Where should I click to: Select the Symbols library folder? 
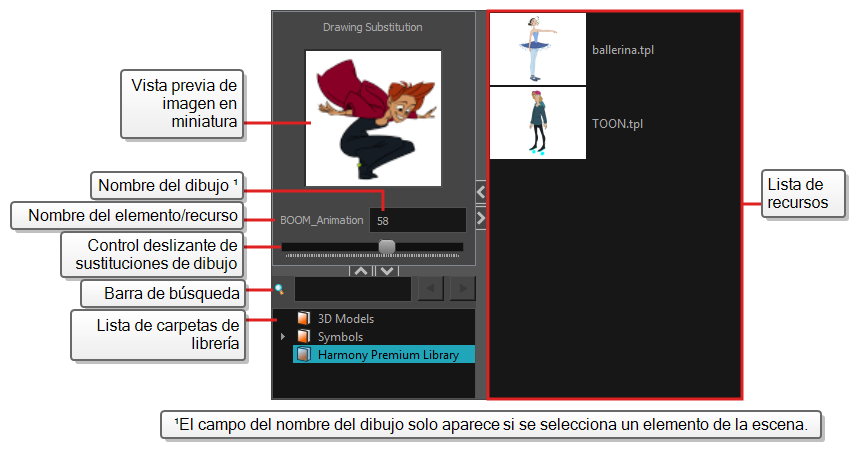(340, 337)
